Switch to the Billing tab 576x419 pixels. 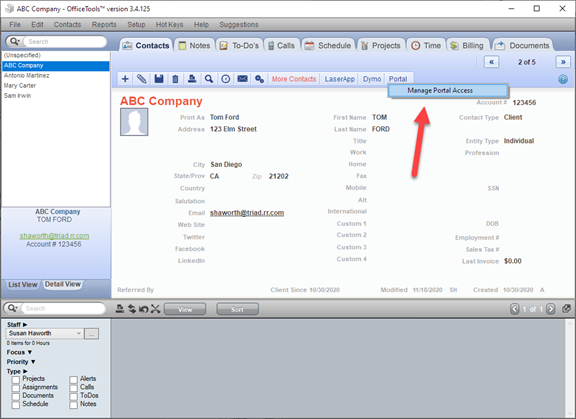(467, 46)
